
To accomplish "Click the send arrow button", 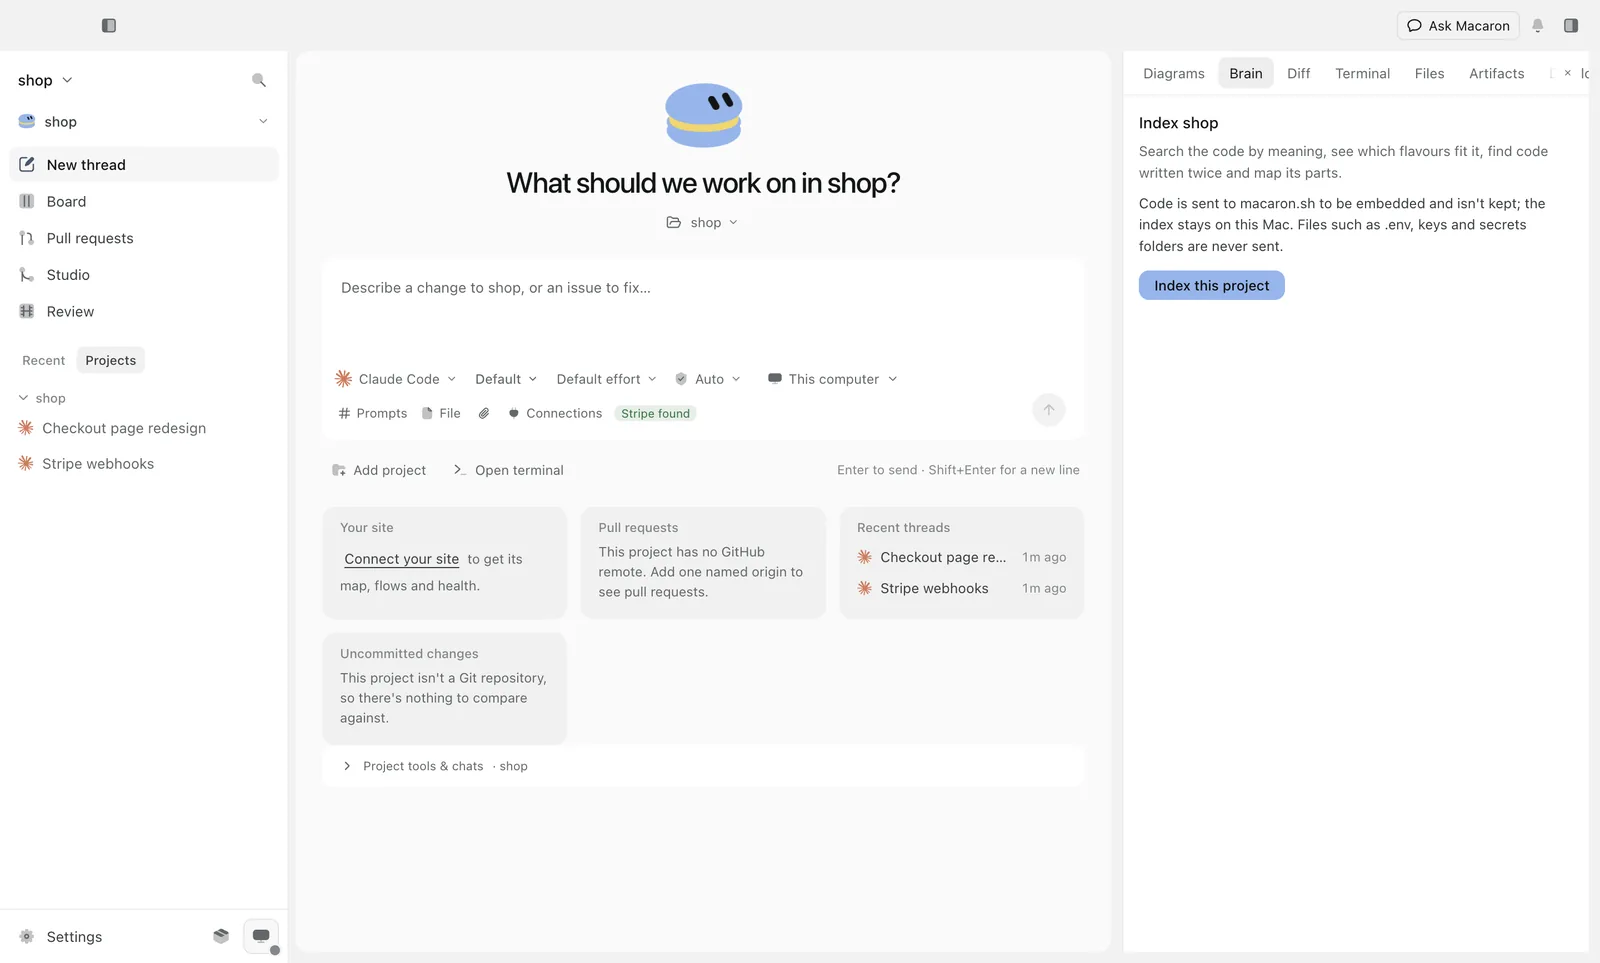I will pos(1049,410).
